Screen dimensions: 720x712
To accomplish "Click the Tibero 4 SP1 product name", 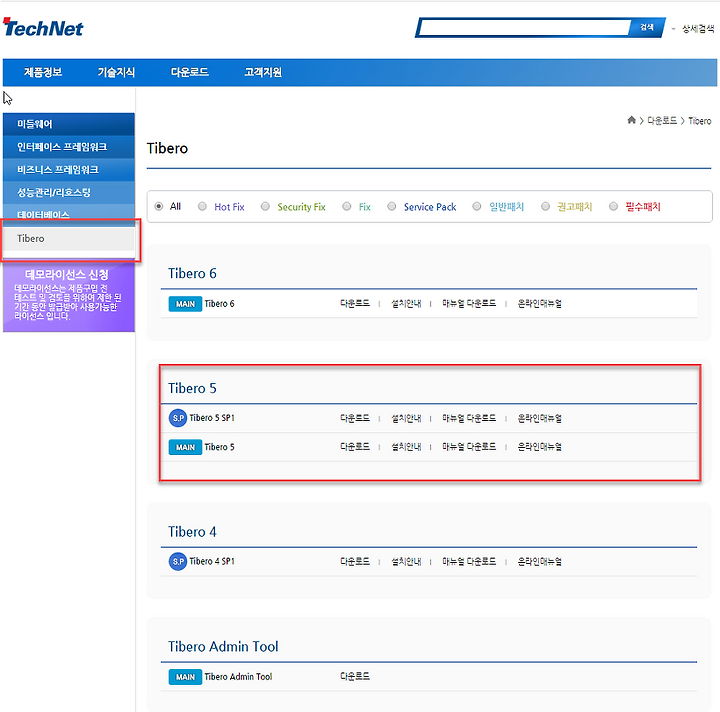I will 212,561.
